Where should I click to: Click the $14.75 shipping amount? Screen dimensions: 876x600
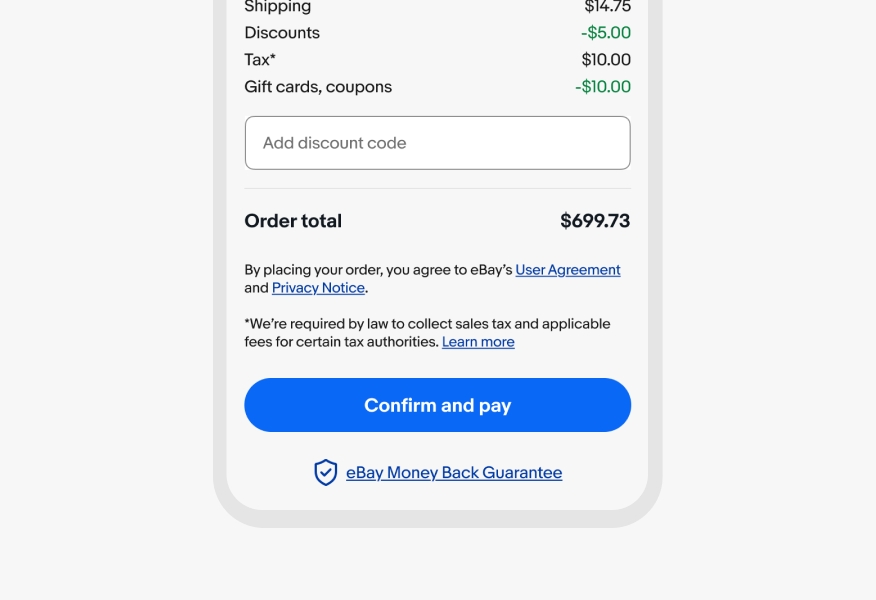(x=606, y=8)
